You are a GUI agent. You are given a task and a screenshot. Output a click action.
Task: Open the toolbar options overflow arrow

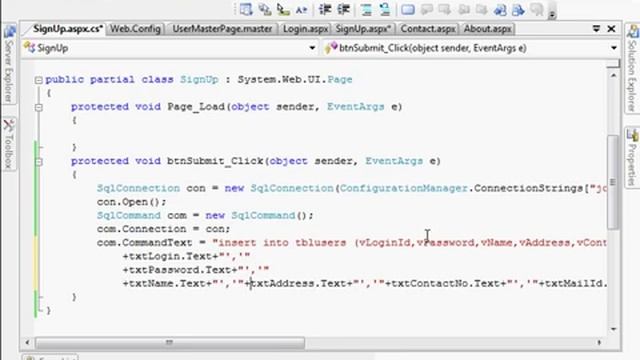552,12
